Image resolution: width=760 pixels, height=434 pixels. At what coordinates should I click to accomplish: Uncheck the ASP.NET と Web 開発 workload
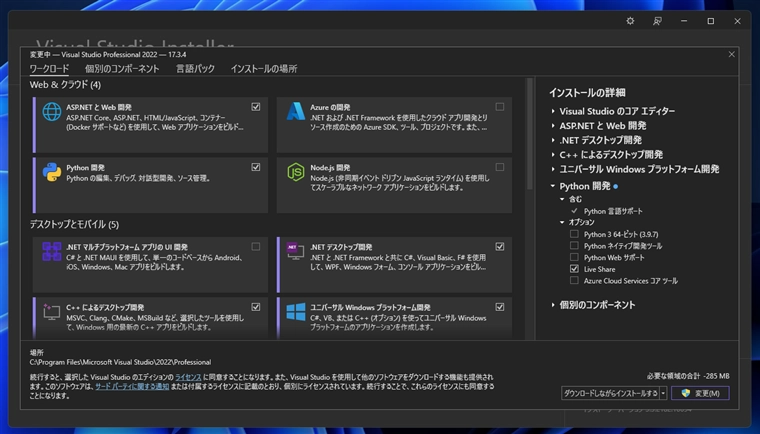pos(256,107)
